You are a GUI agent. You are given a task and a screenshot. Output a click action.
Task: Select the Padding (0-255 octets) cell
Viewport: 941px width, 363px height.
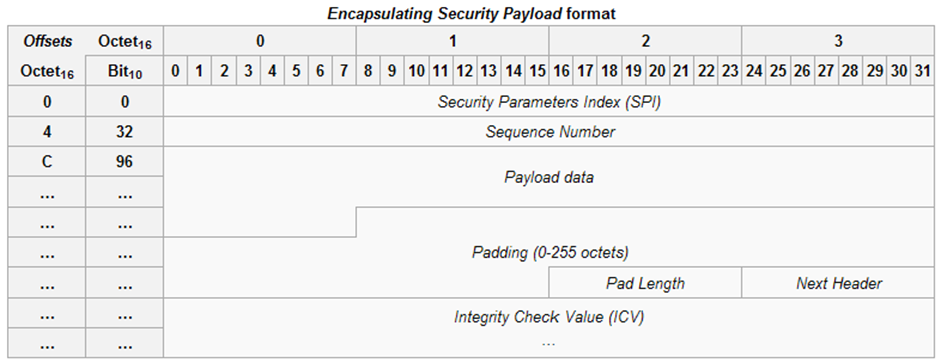(x=549, y=253)
